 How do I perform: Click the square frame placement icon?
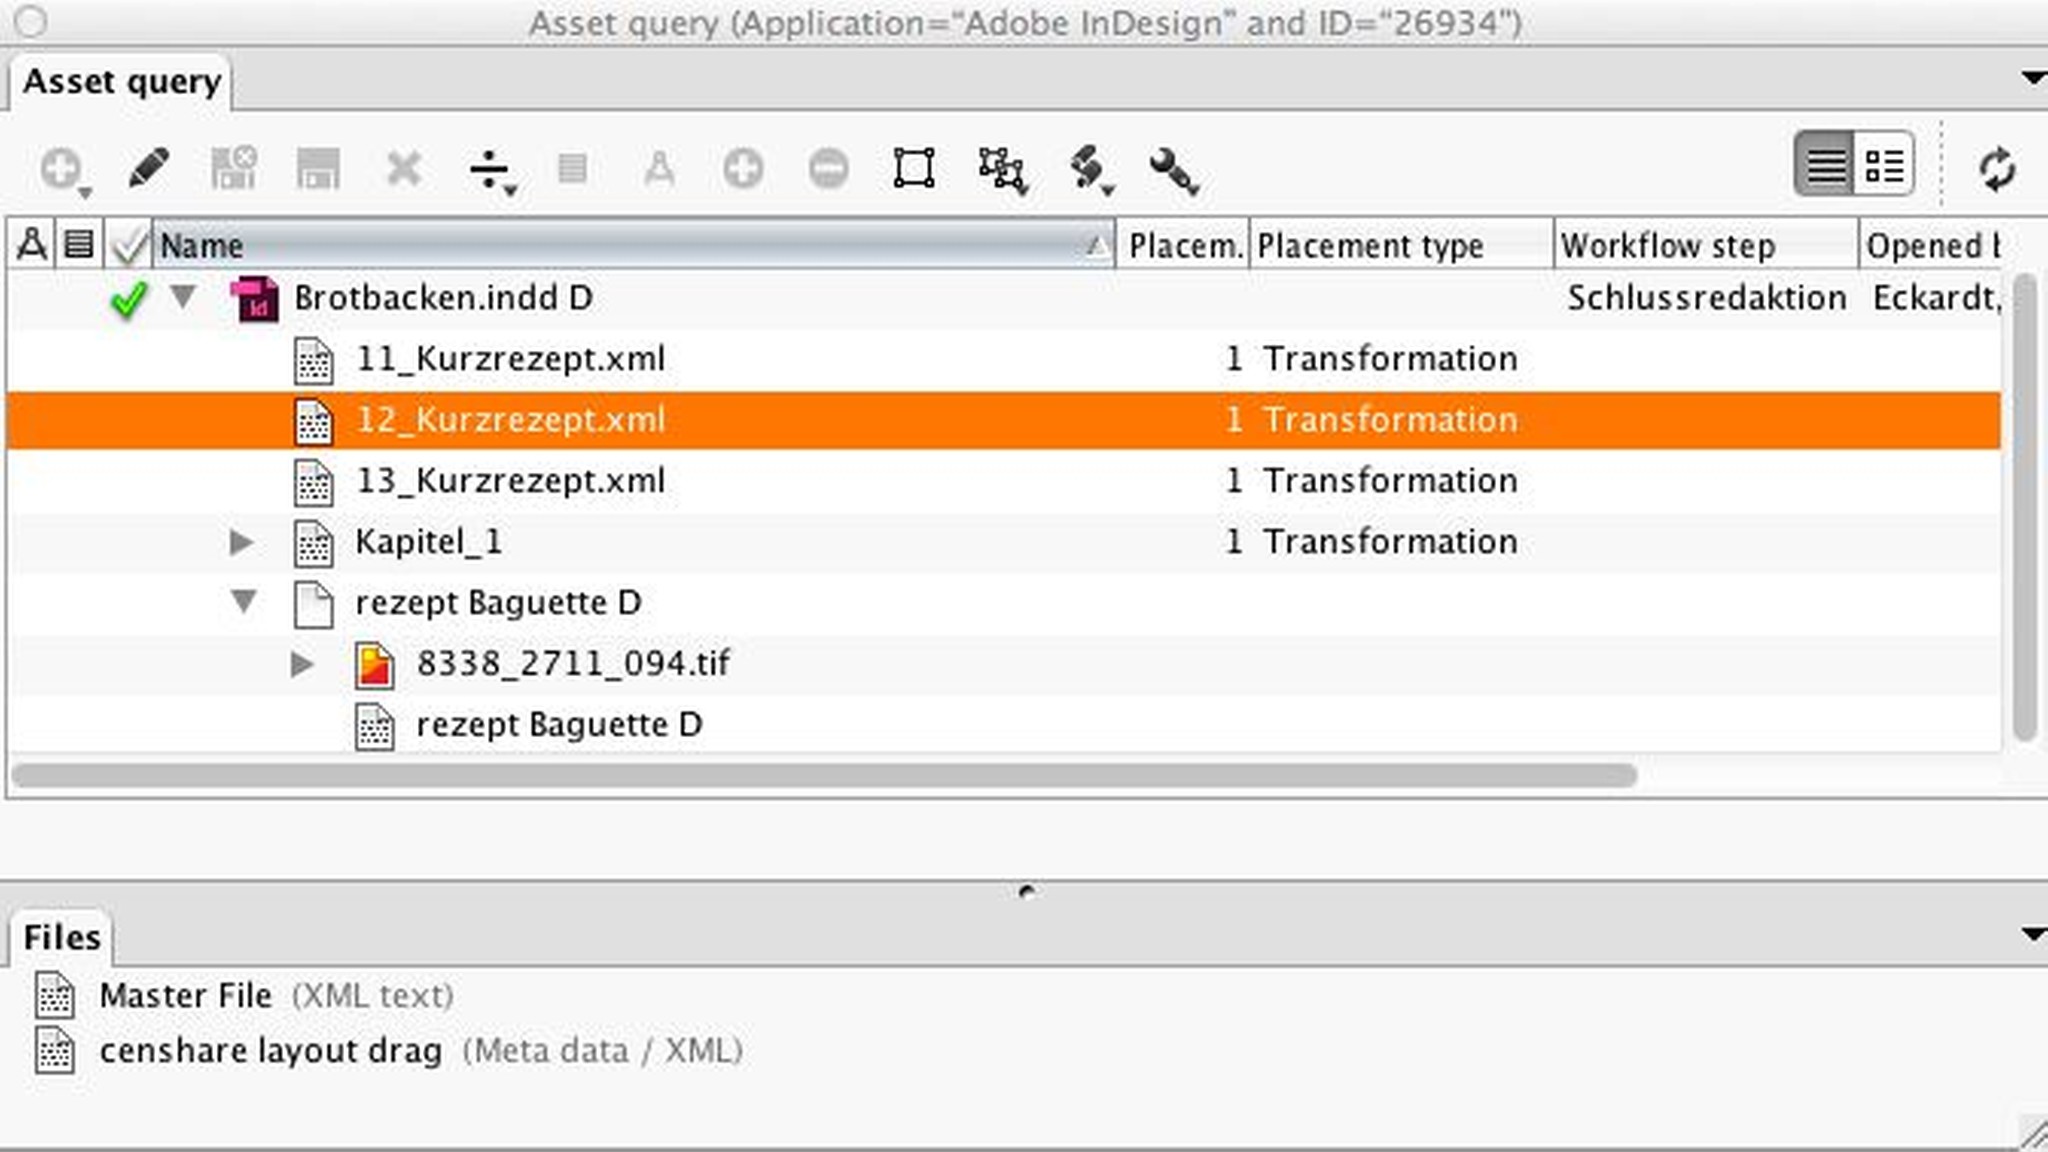point(913,168)
